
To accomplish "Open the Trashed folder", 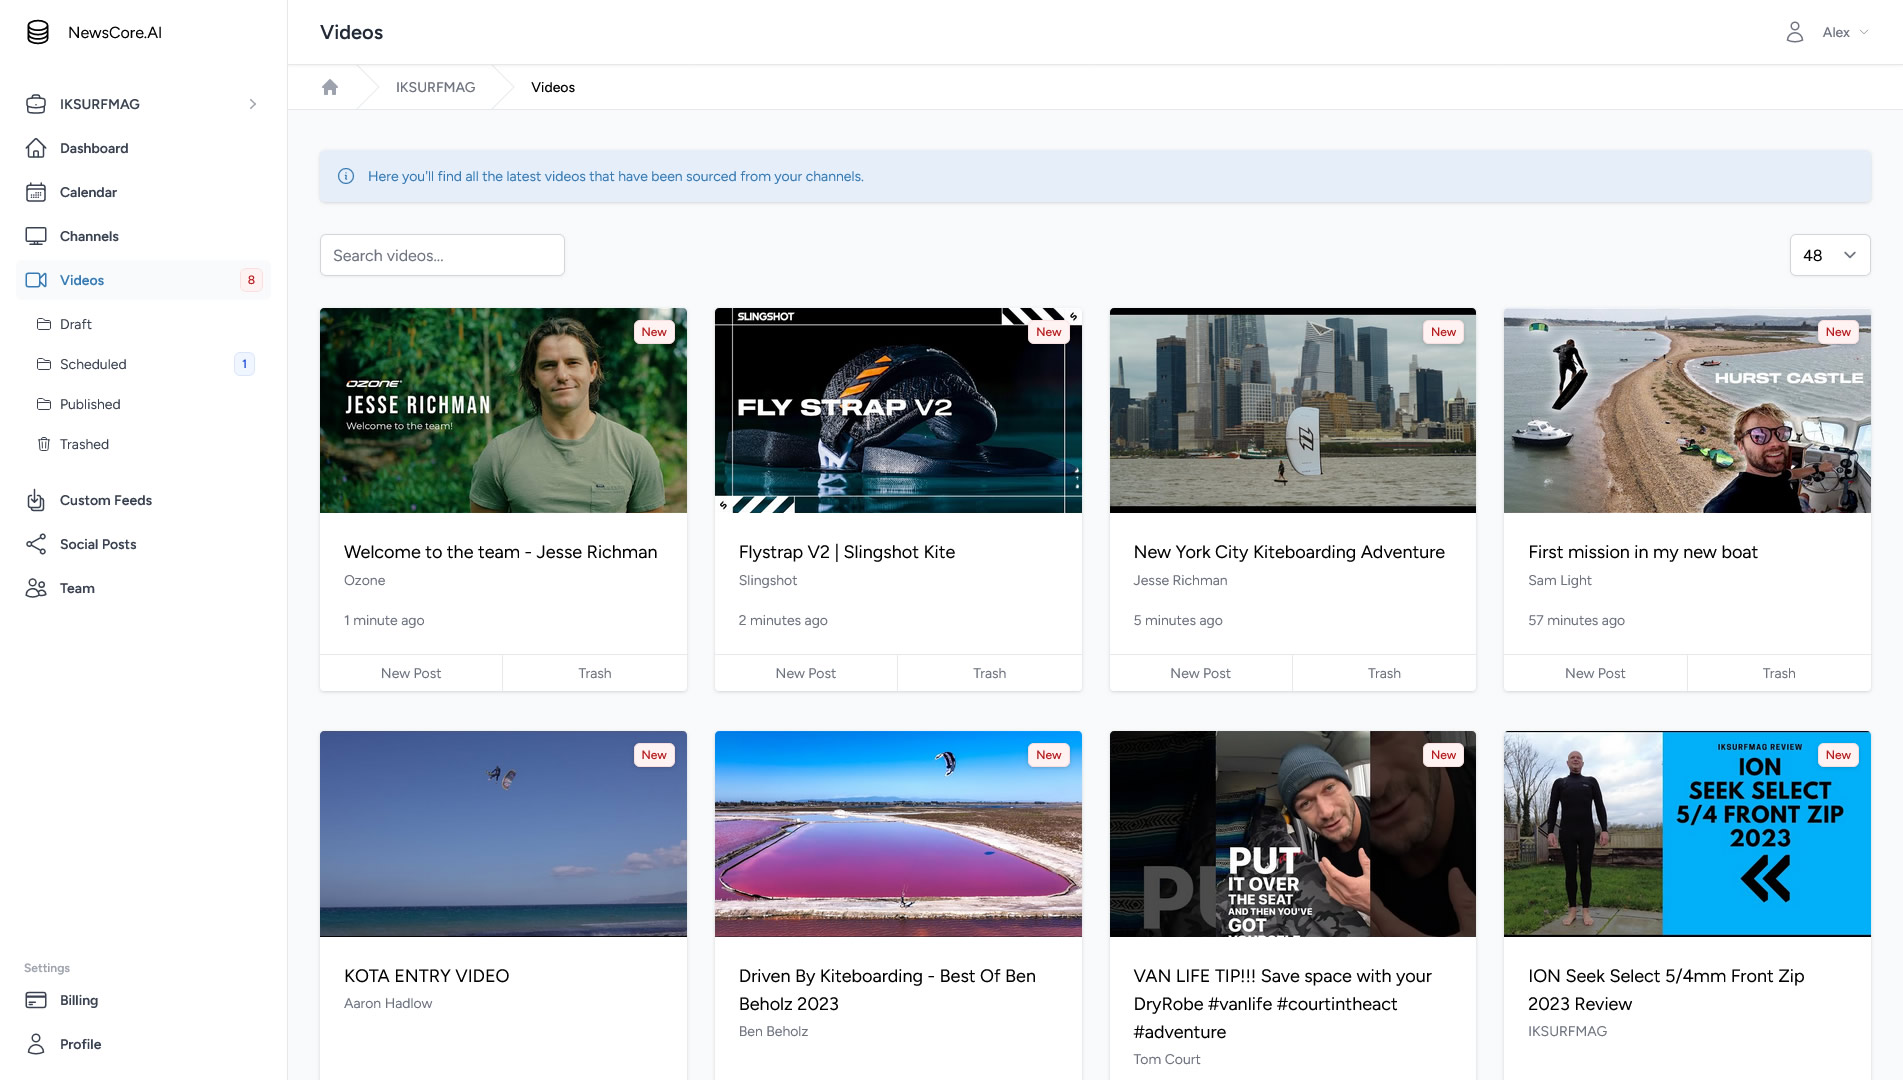I will click(84, 444).
